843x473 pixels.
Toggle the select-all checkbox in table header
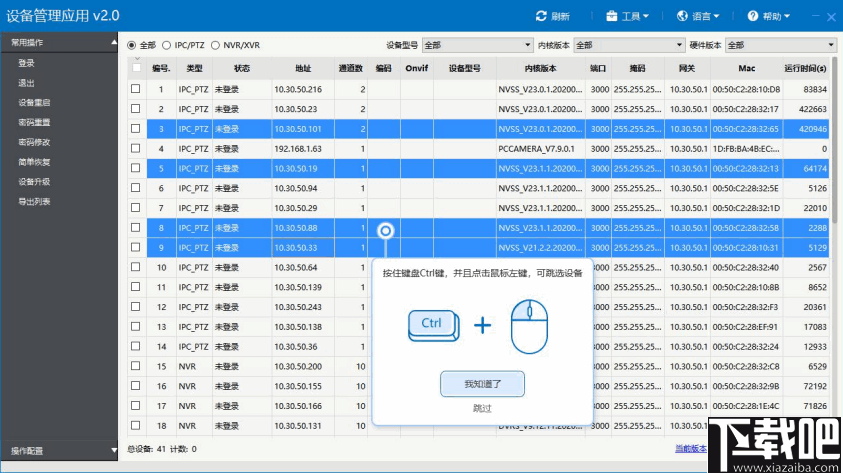pos(136,68)
